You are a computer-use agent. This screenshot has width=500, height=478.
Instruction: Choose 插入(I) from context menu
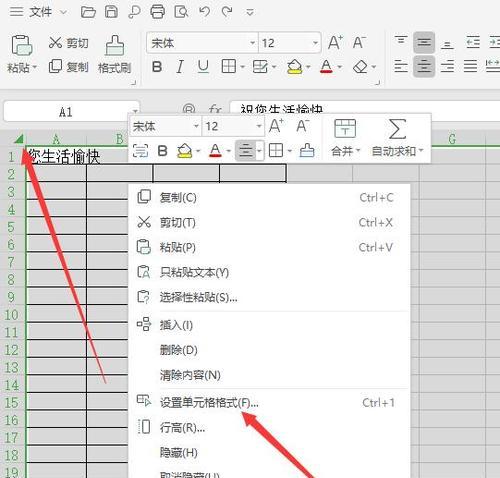tap(269, 325)
